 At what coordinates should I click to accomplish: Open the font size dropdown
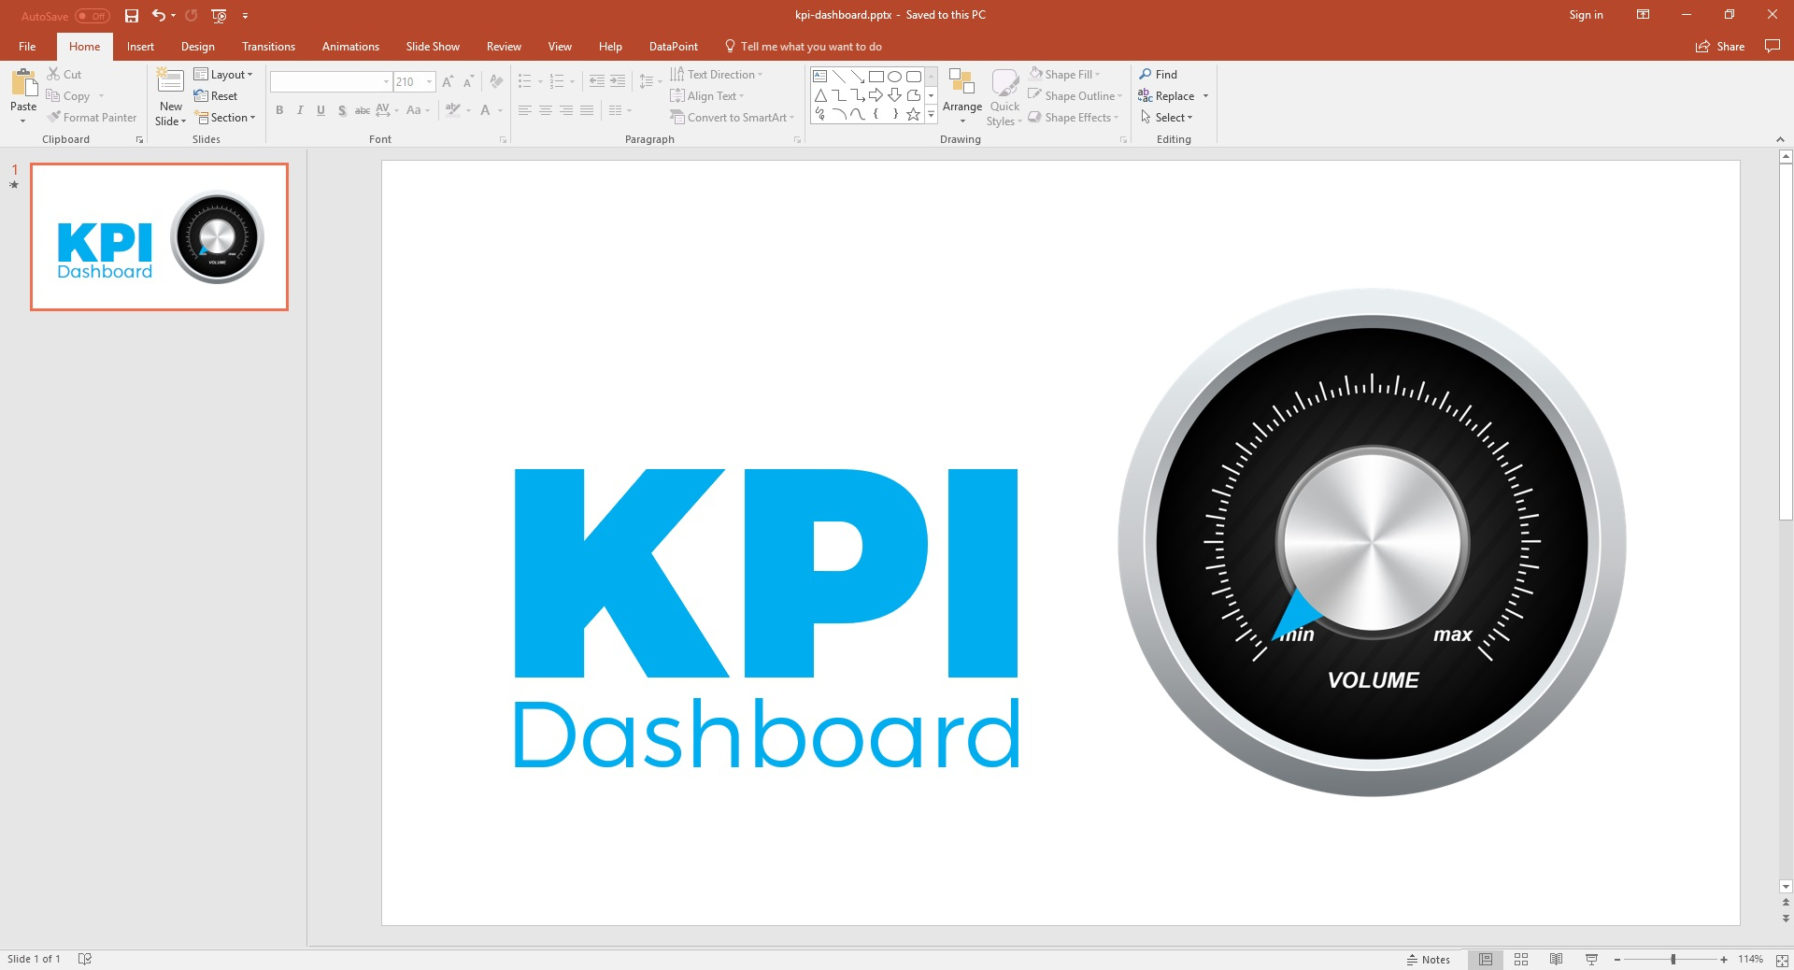tap(429, 81)
